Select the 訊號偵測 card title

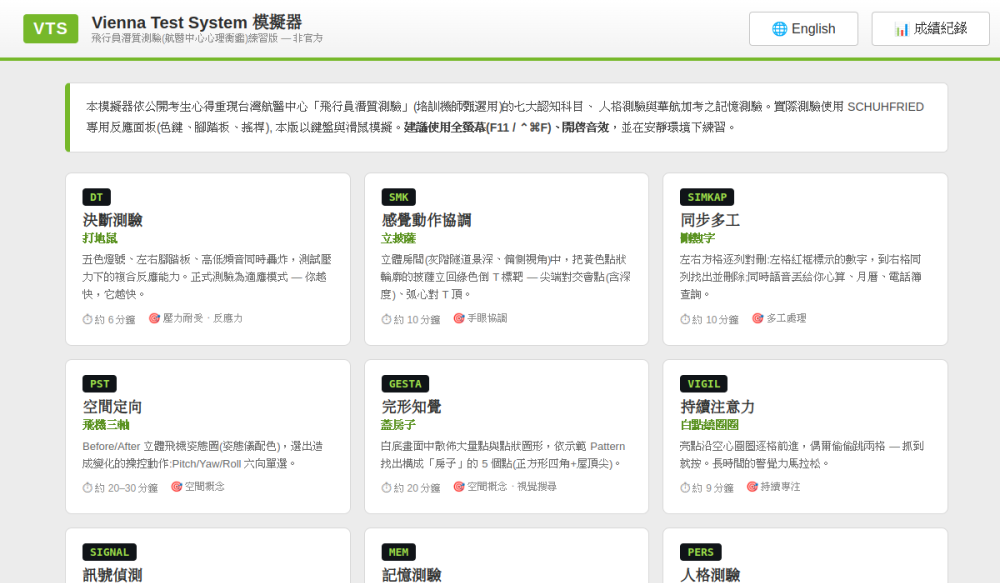(112, 575)
